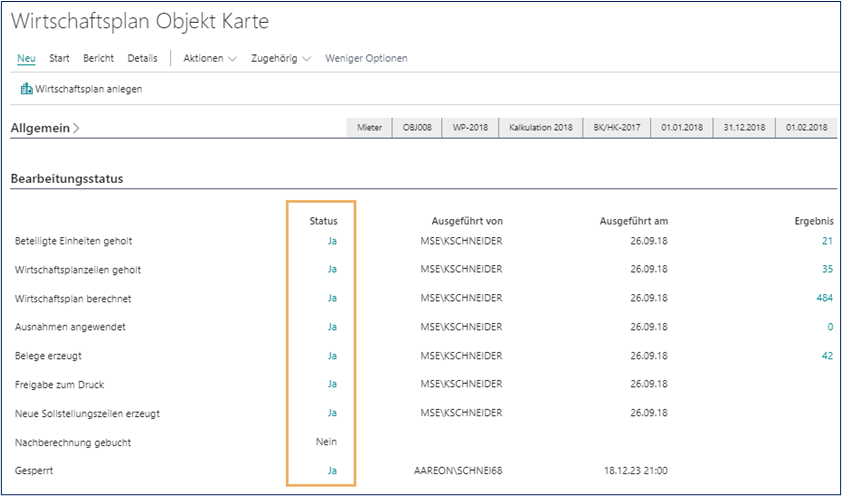
Task: Click Ja status for Beteiligte Einheiten geholt
Action: pos(332,241)
